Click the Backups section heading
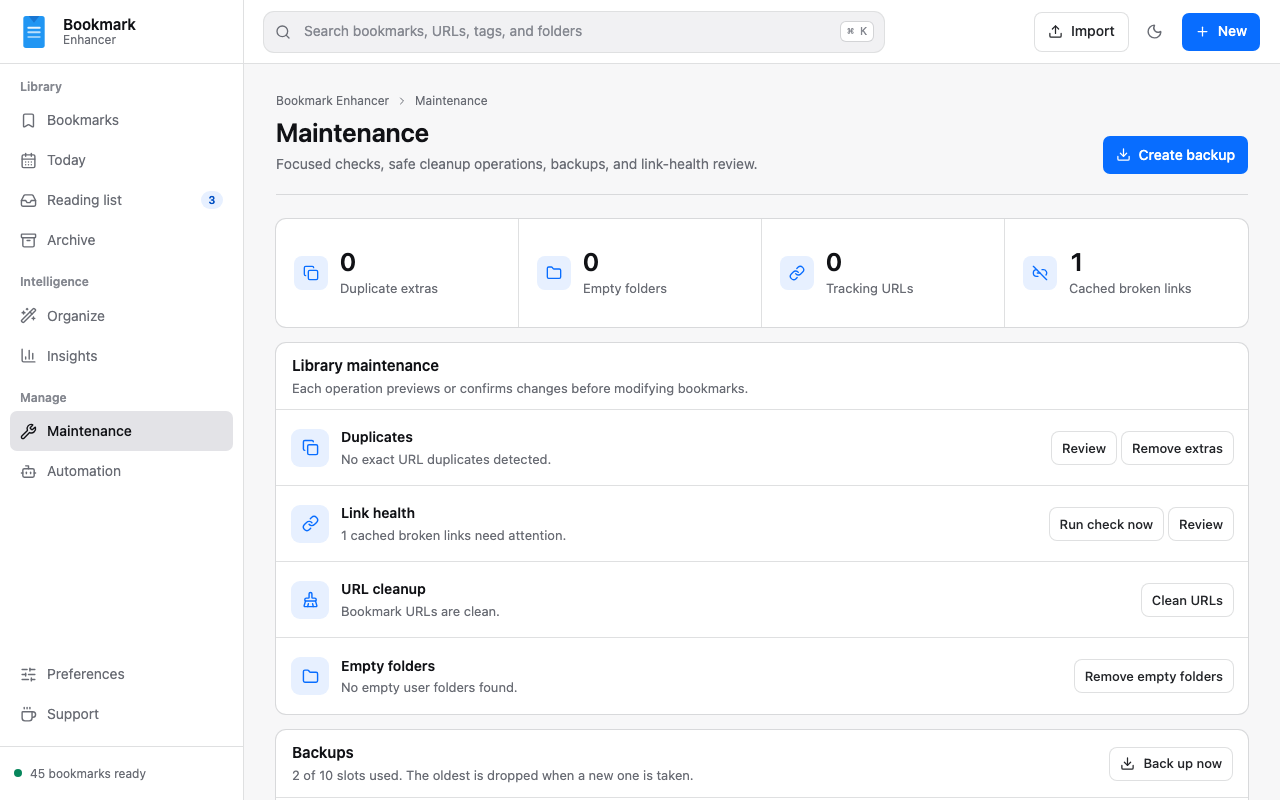The width and height of the screenshot is (1280, 800). 323,752
